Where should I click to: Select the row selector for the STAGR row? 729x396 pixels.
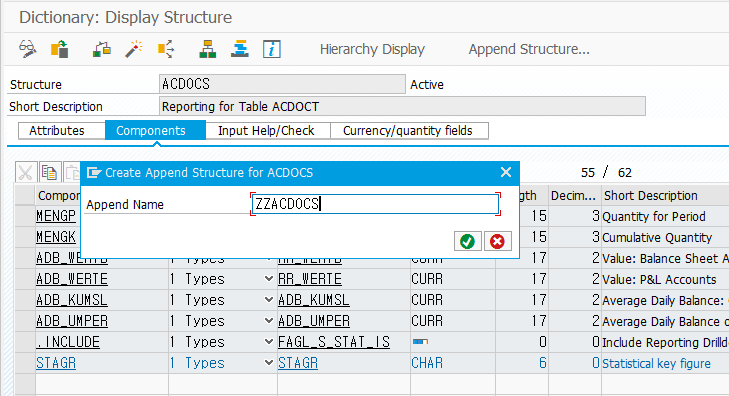point(25,363)
